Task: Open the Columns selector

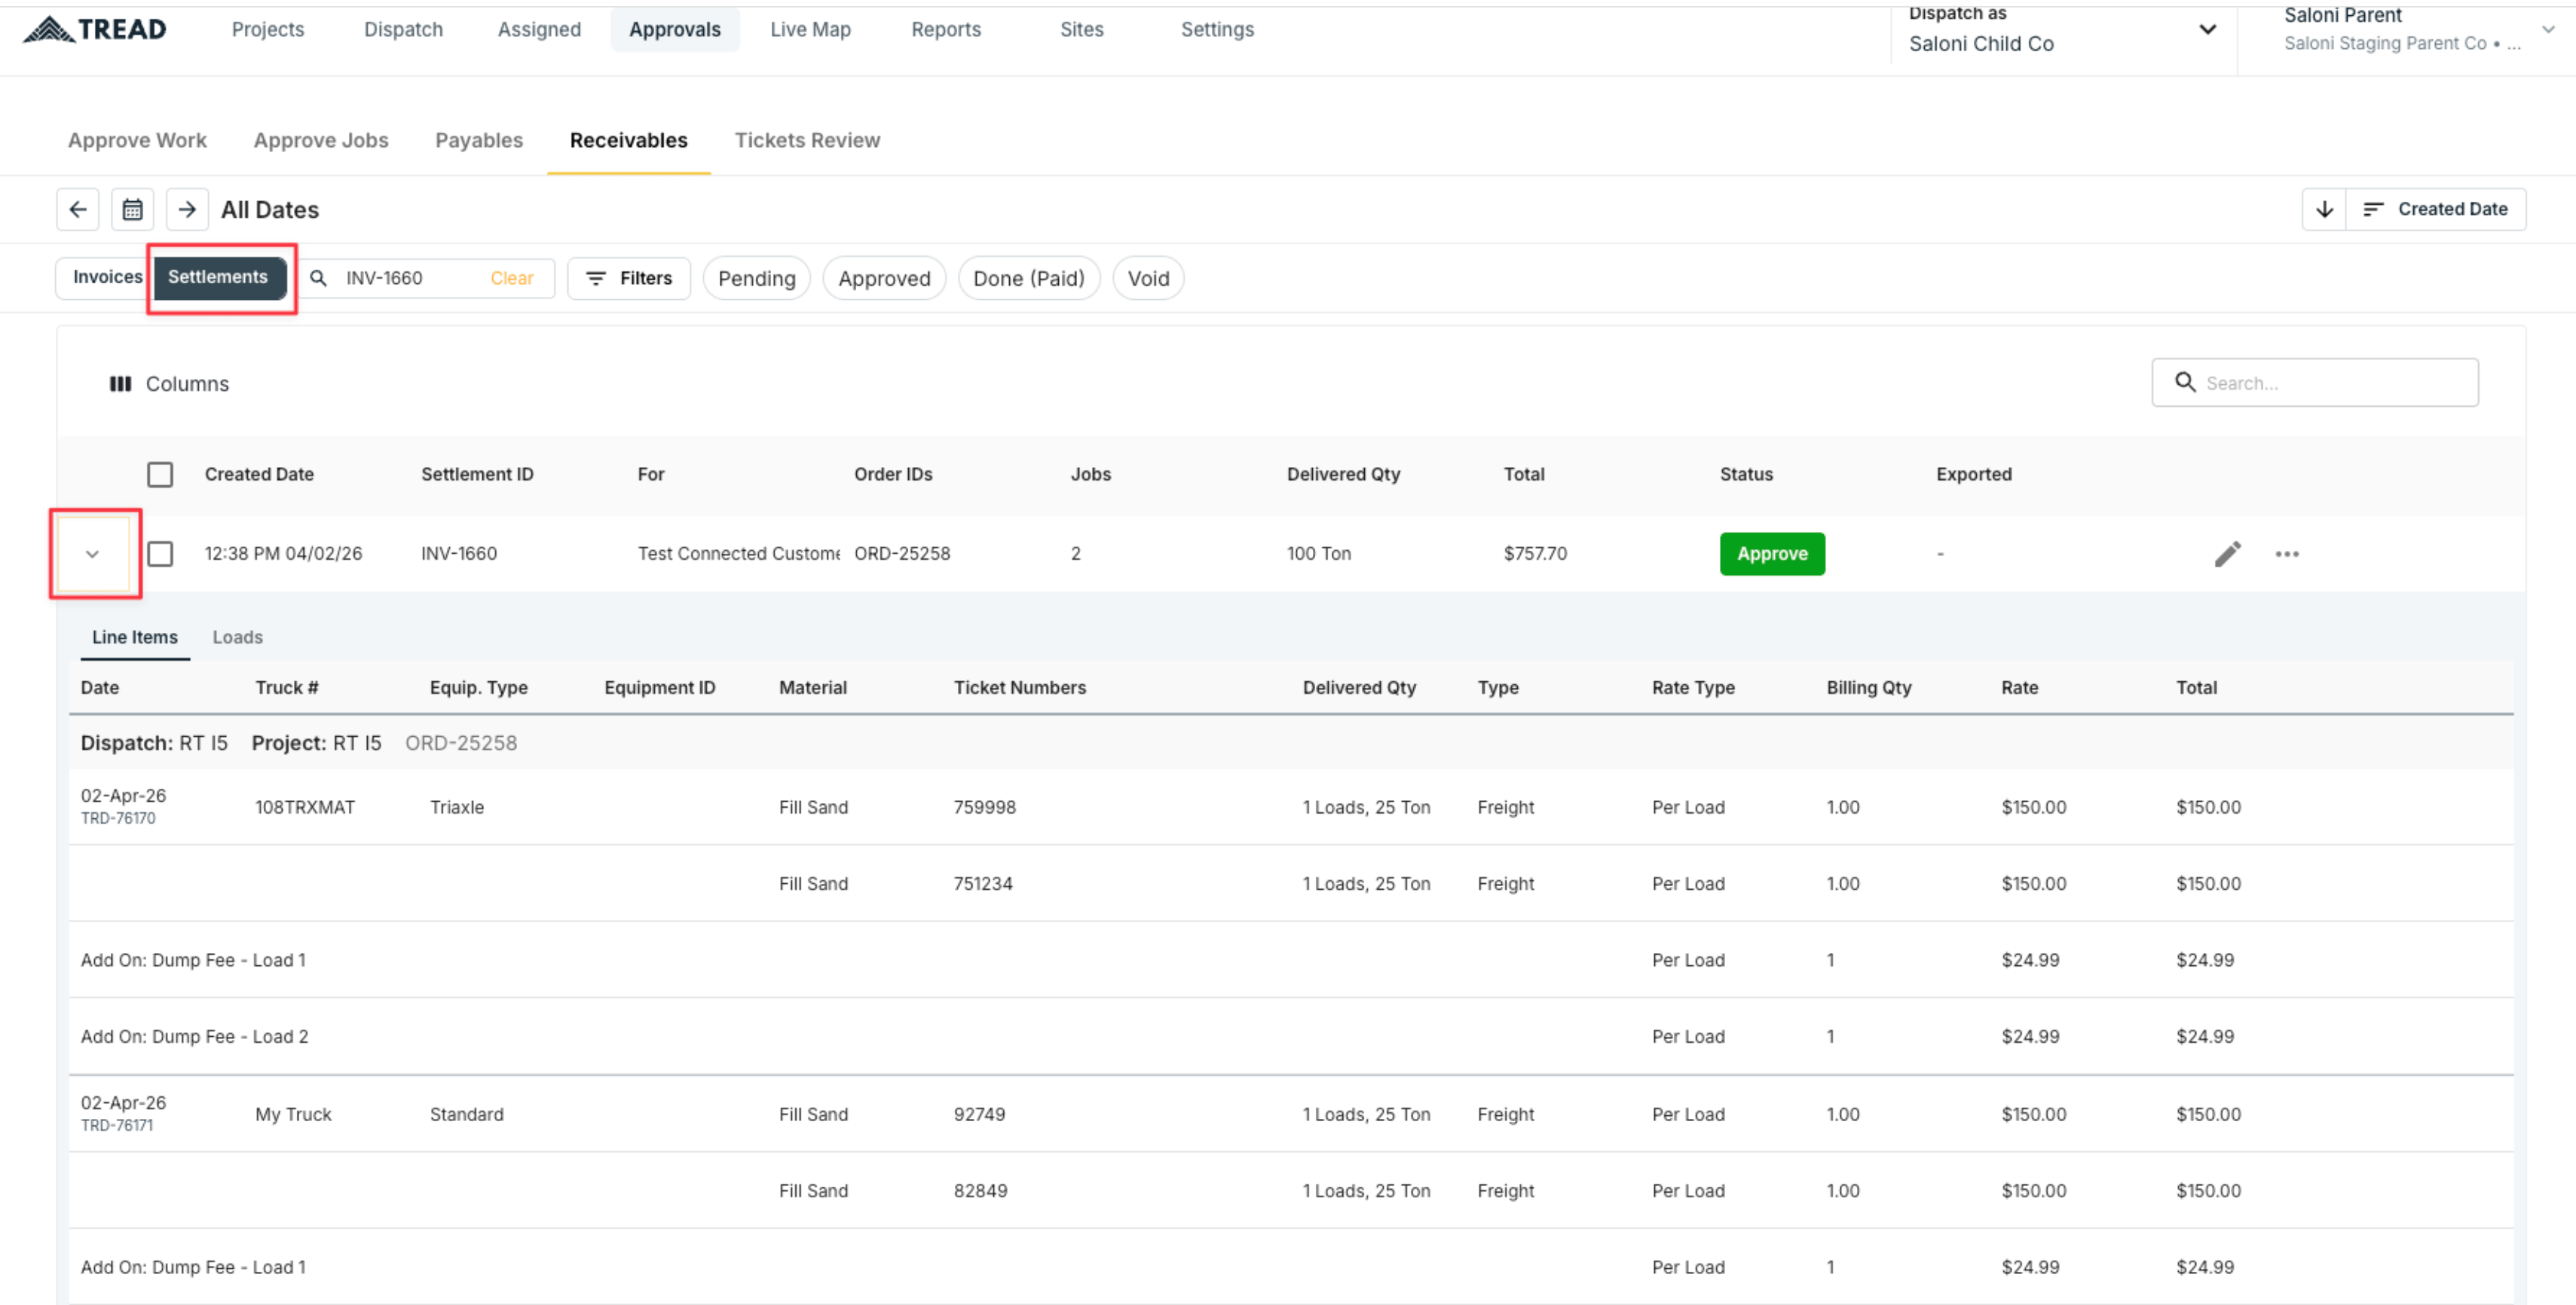Action: tap(169, 384)
